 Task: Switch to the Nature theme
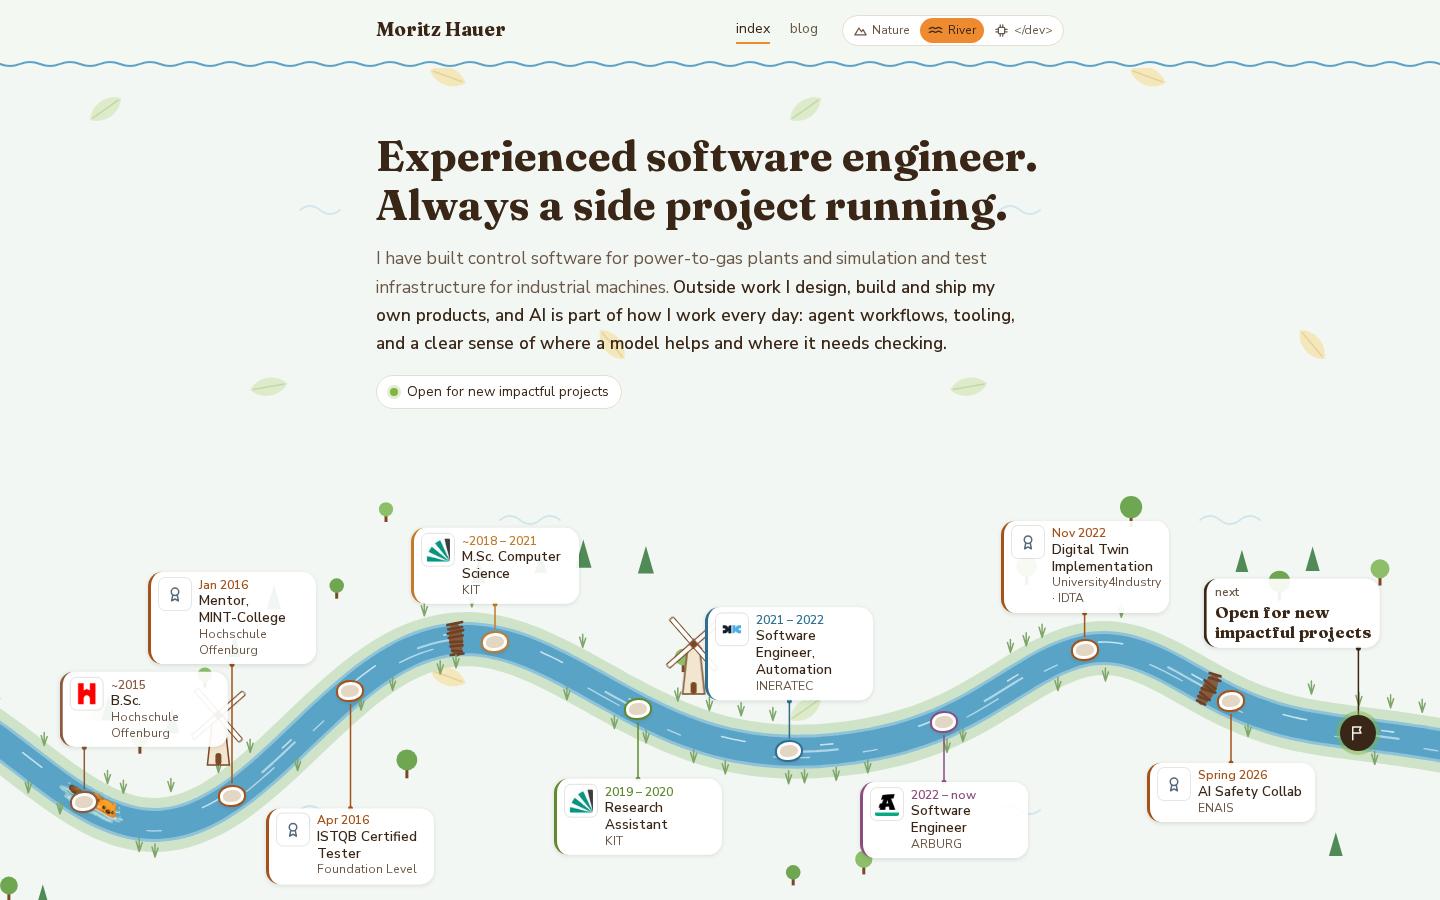882,30
